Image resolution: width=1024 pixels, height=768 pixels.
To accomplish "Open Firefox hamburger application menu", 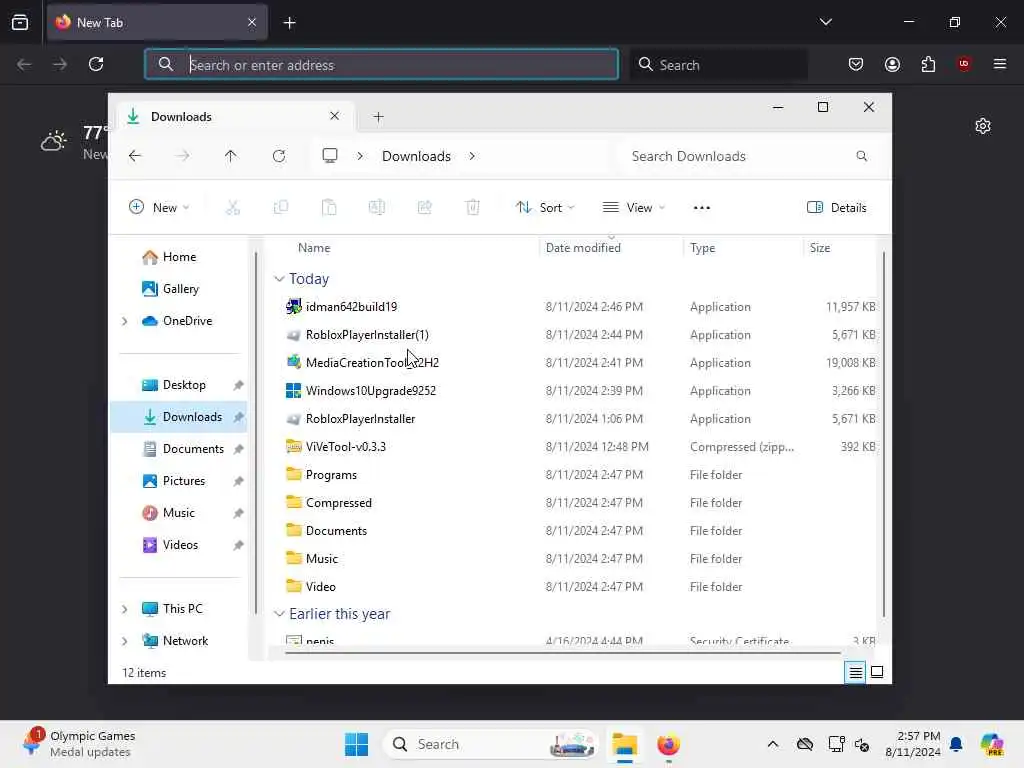I will tap(1000, 64).
